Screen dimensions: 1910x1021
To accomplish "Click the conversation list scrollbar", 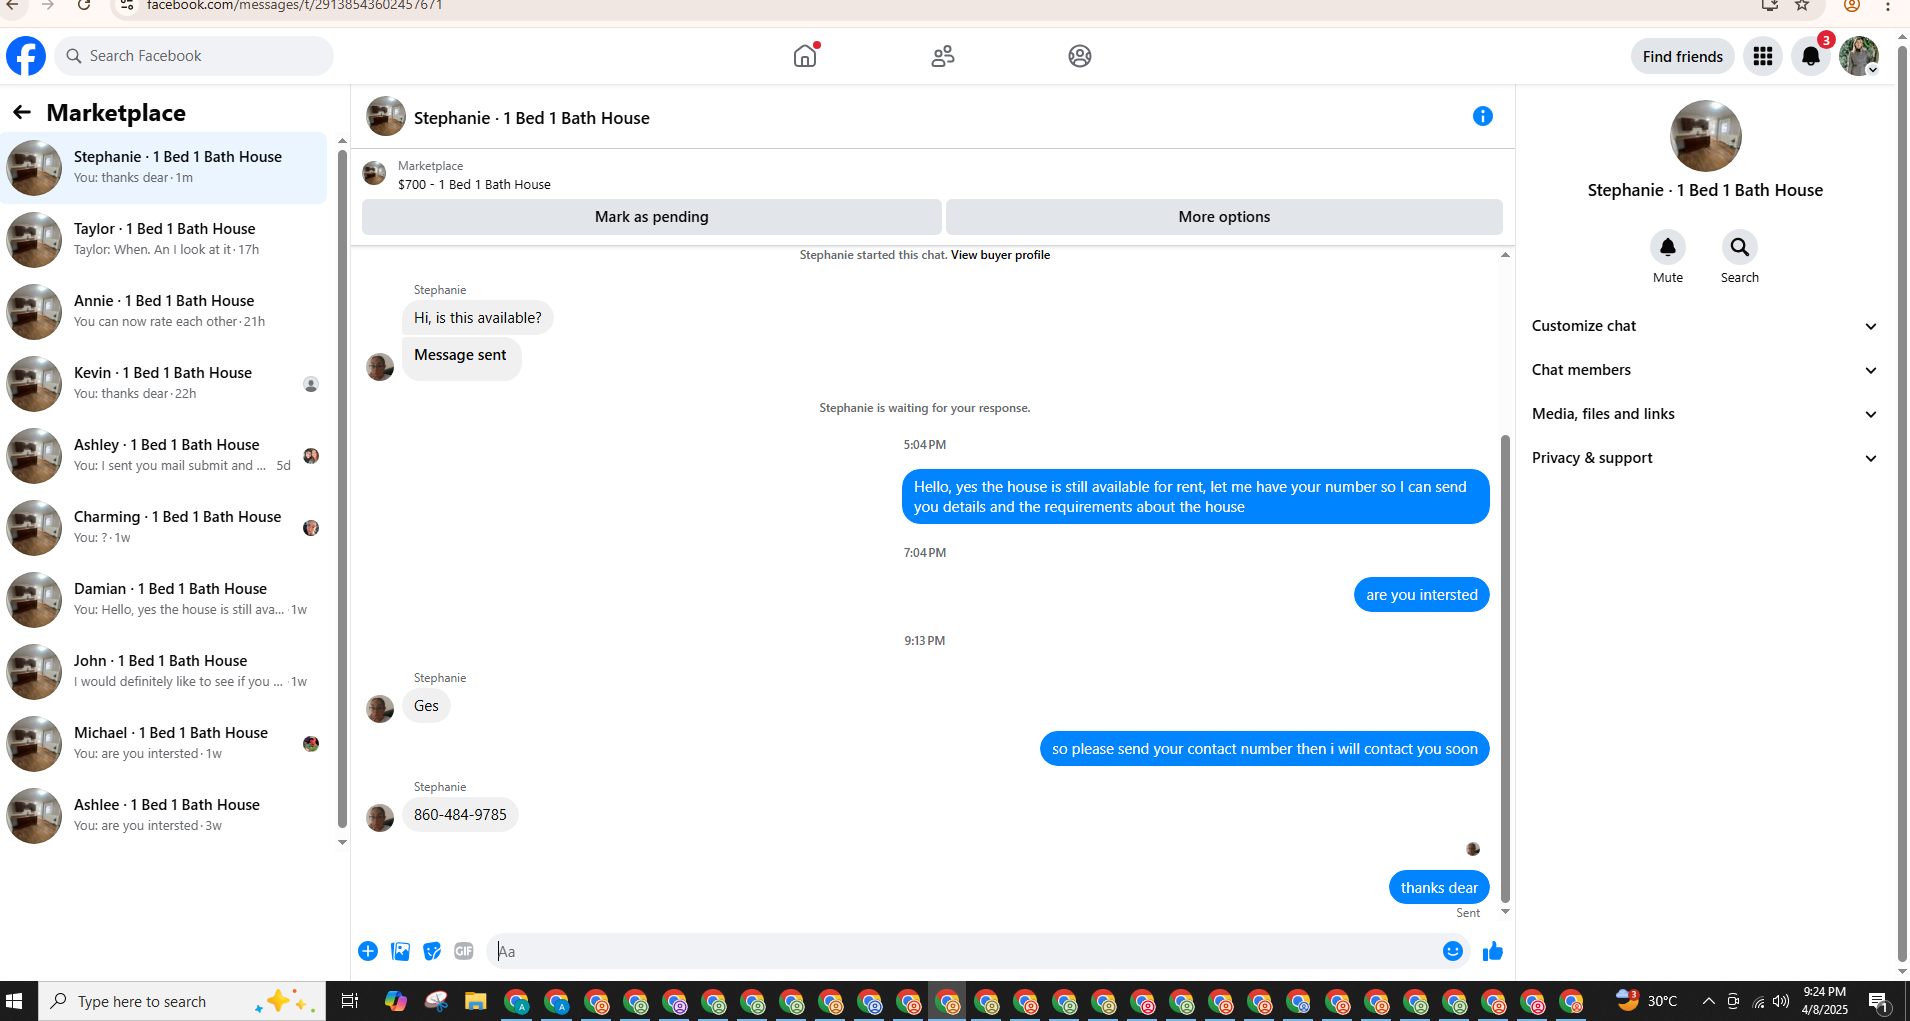I will click(x=342, y=488).
